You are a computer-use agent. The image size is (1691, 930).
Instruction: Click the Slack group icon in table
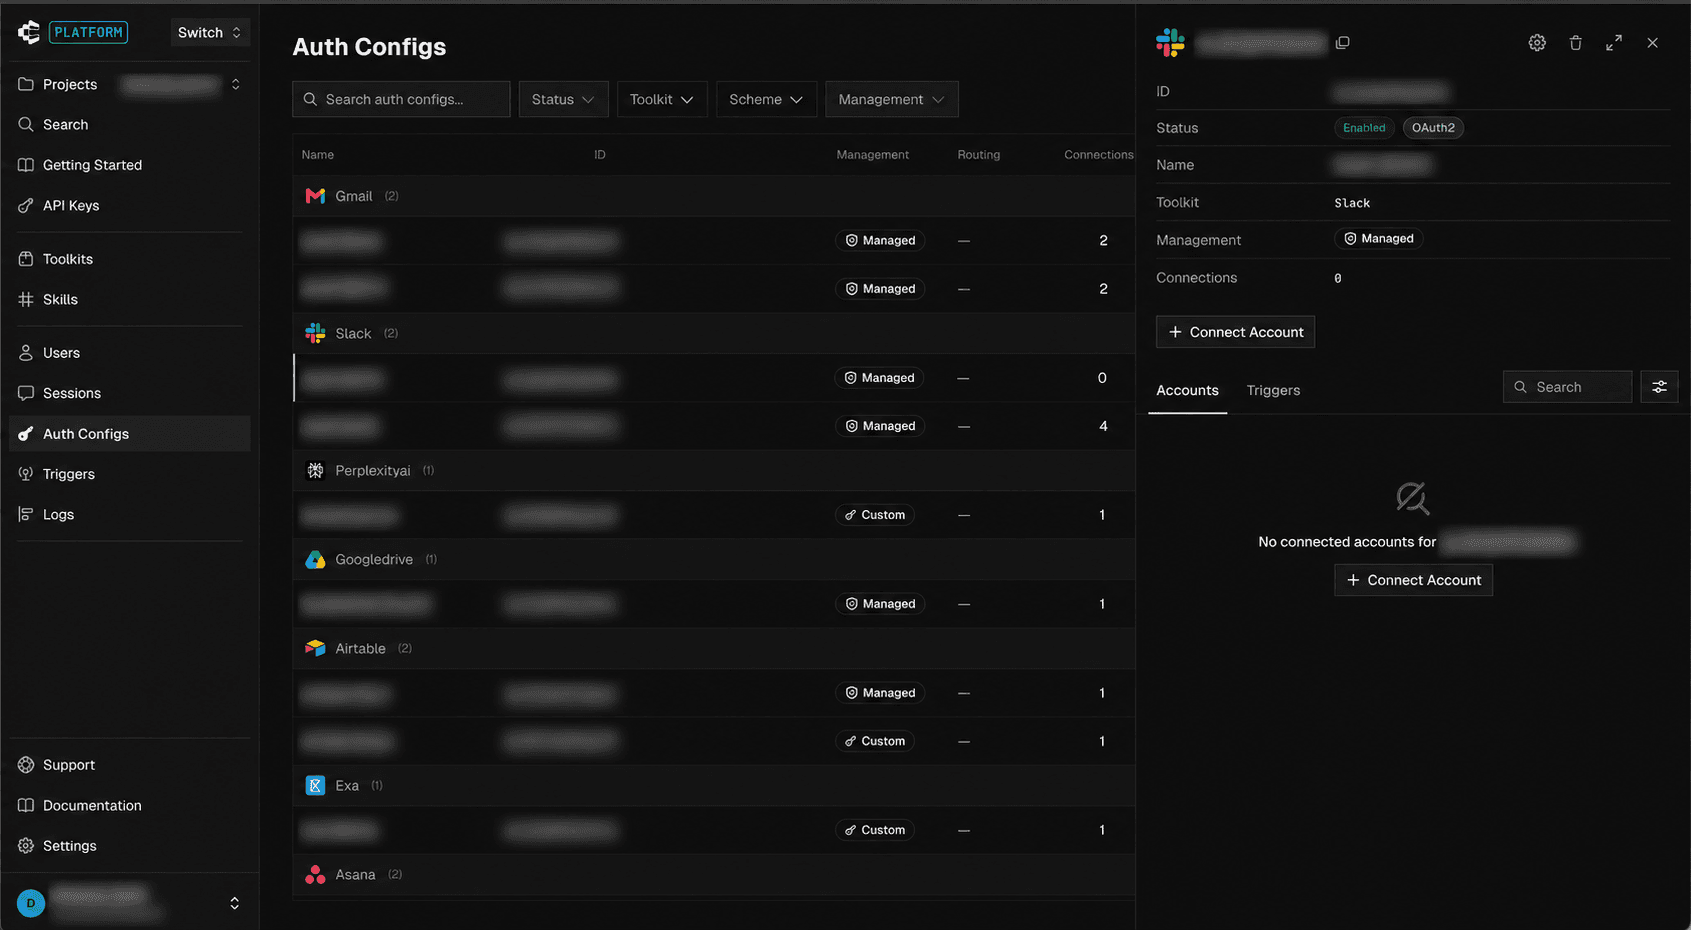[315, 333]
